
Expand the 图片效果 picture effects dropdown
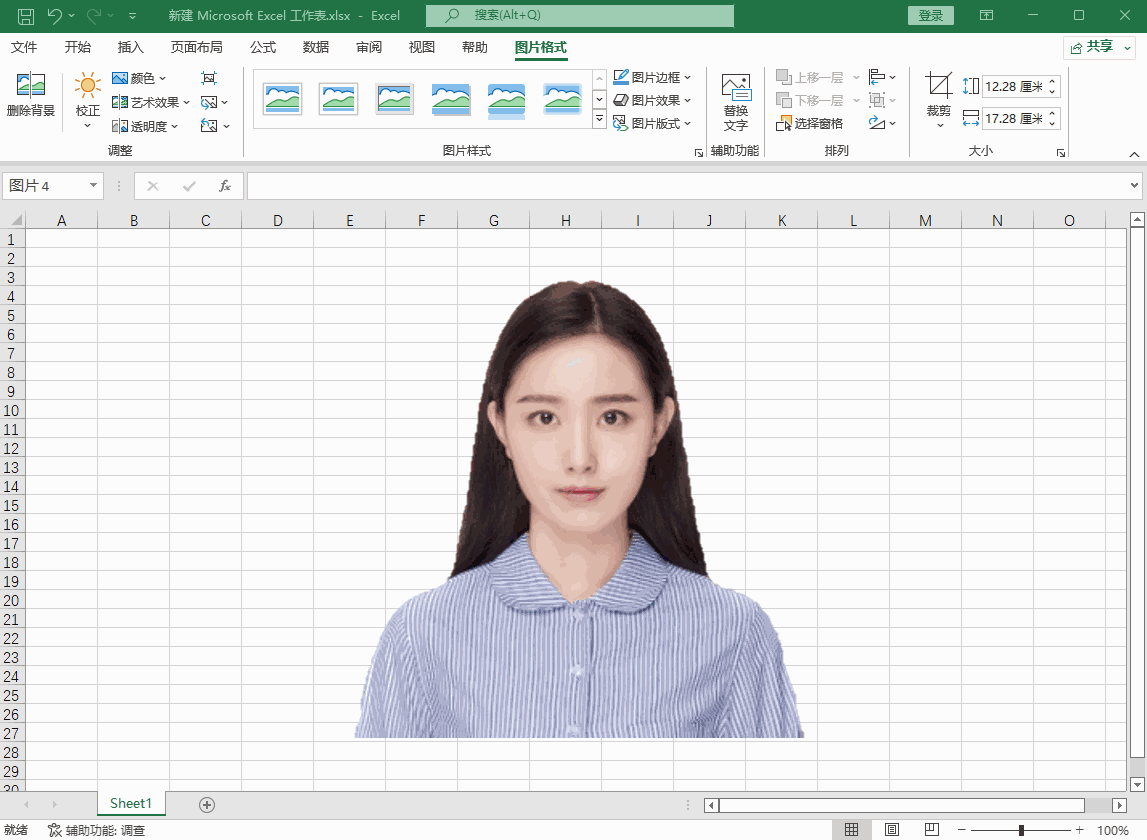(x=688, y=100)
